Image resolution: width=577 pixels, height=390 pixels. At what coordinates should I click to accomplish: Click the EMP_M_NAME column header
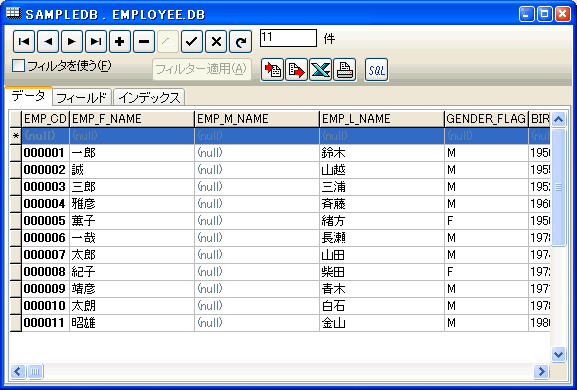(256, 119)
